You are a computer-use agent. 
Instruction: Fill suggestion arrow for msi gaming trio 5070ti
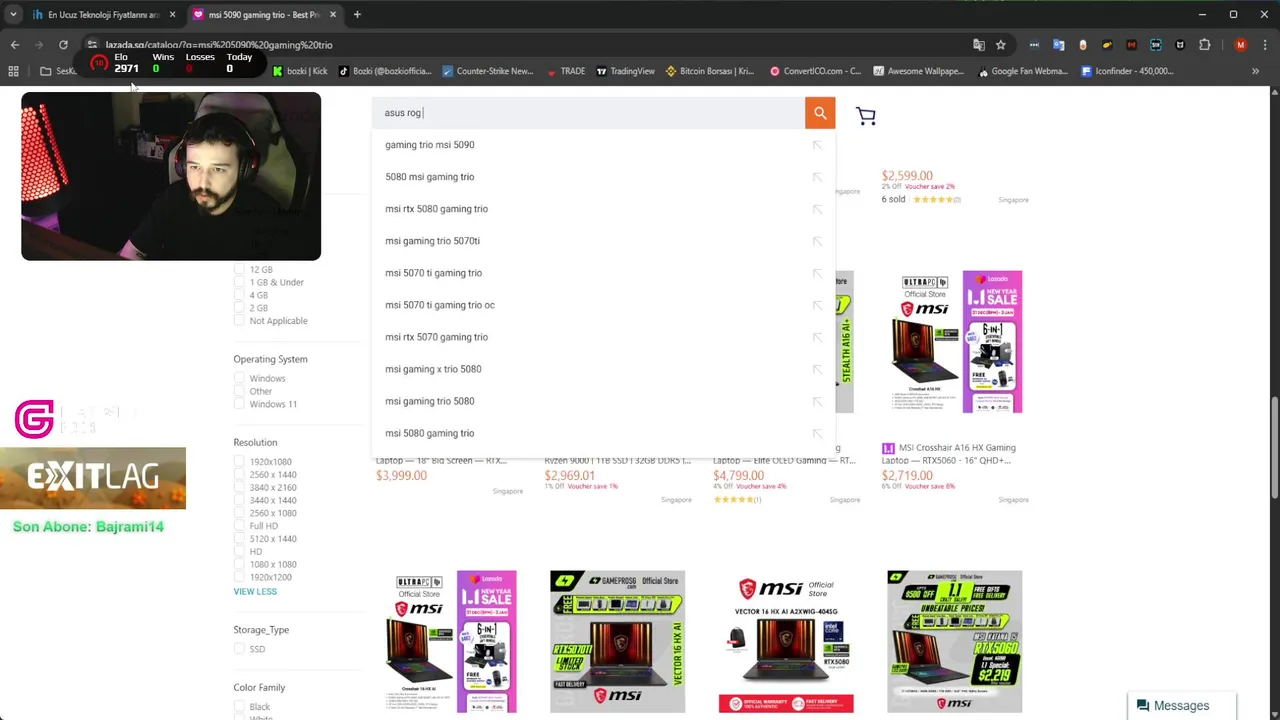(x=817, y=241)
